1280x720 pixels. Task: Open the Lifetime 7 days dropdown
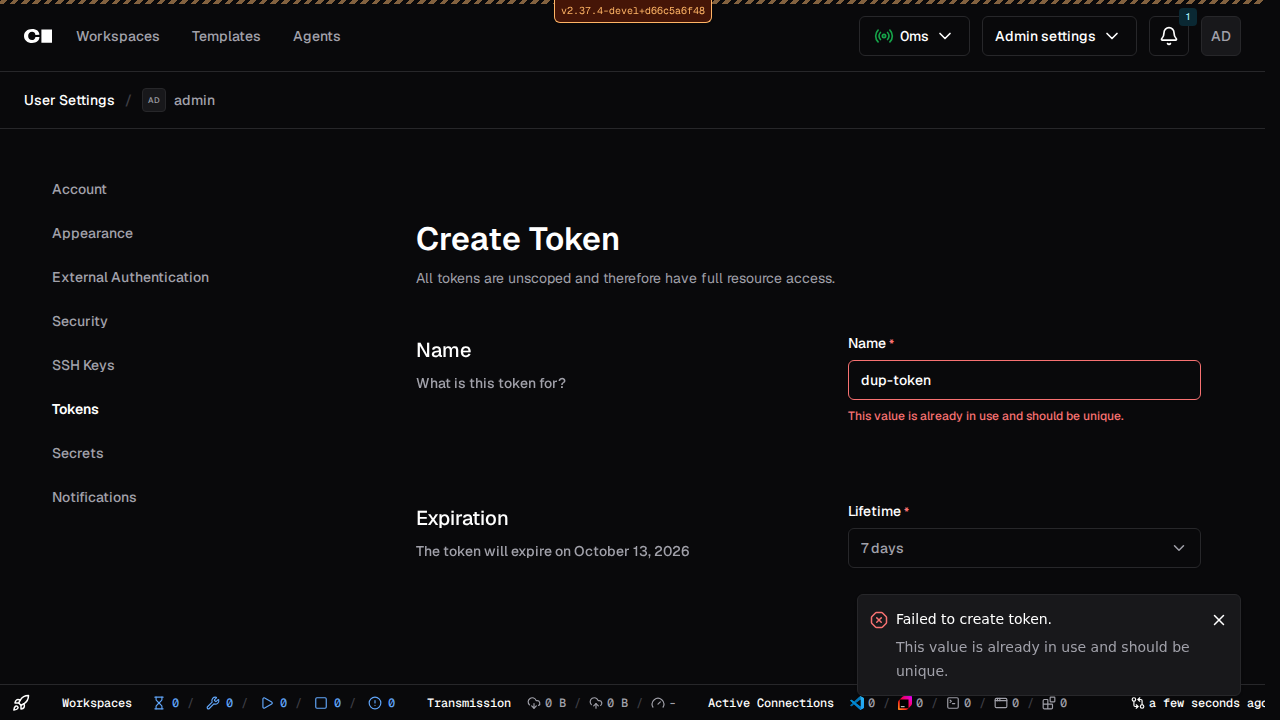[1024, 548]
